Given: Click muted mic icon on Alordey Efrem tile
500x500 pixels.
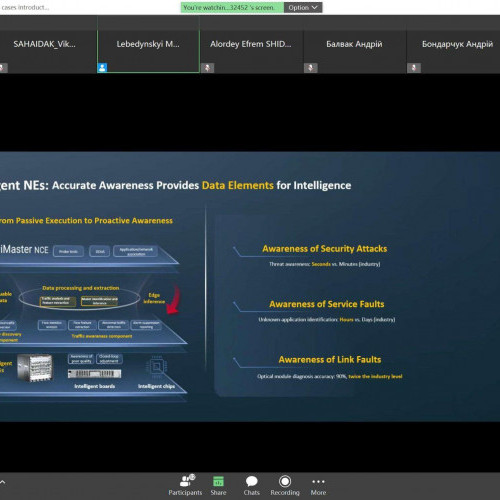Looking at the screenshot, I should click(207, 68).
